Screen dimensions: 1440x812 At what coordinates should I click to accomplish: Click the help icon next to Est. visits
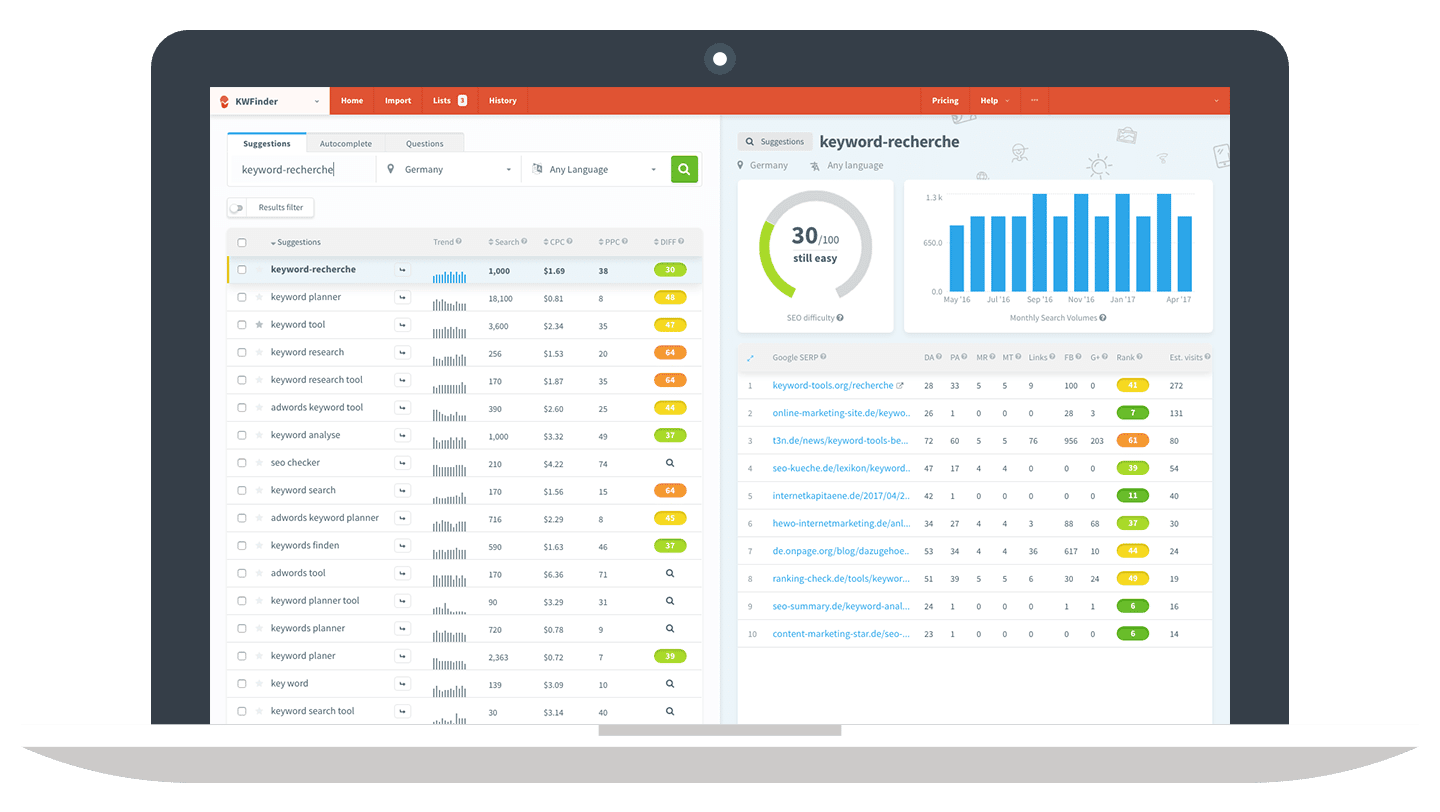coord(1208,357)
